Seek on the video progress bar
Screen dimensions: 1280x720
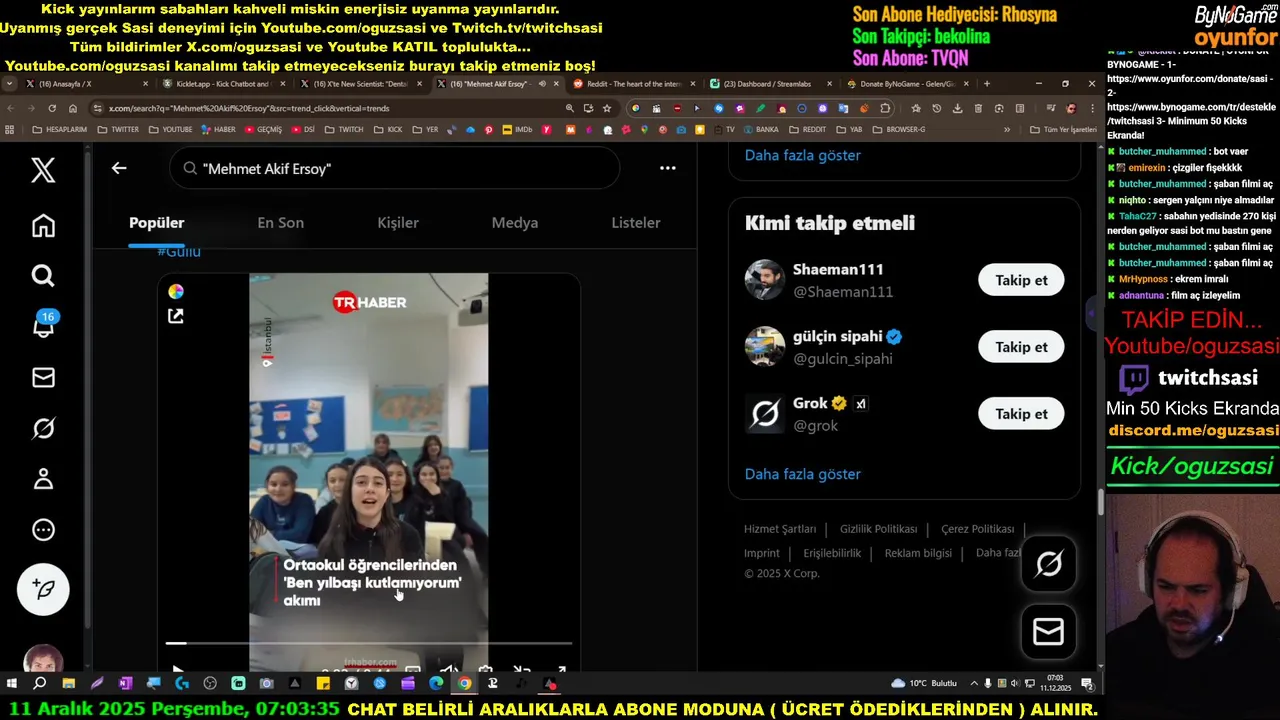[x=369, y=643]
